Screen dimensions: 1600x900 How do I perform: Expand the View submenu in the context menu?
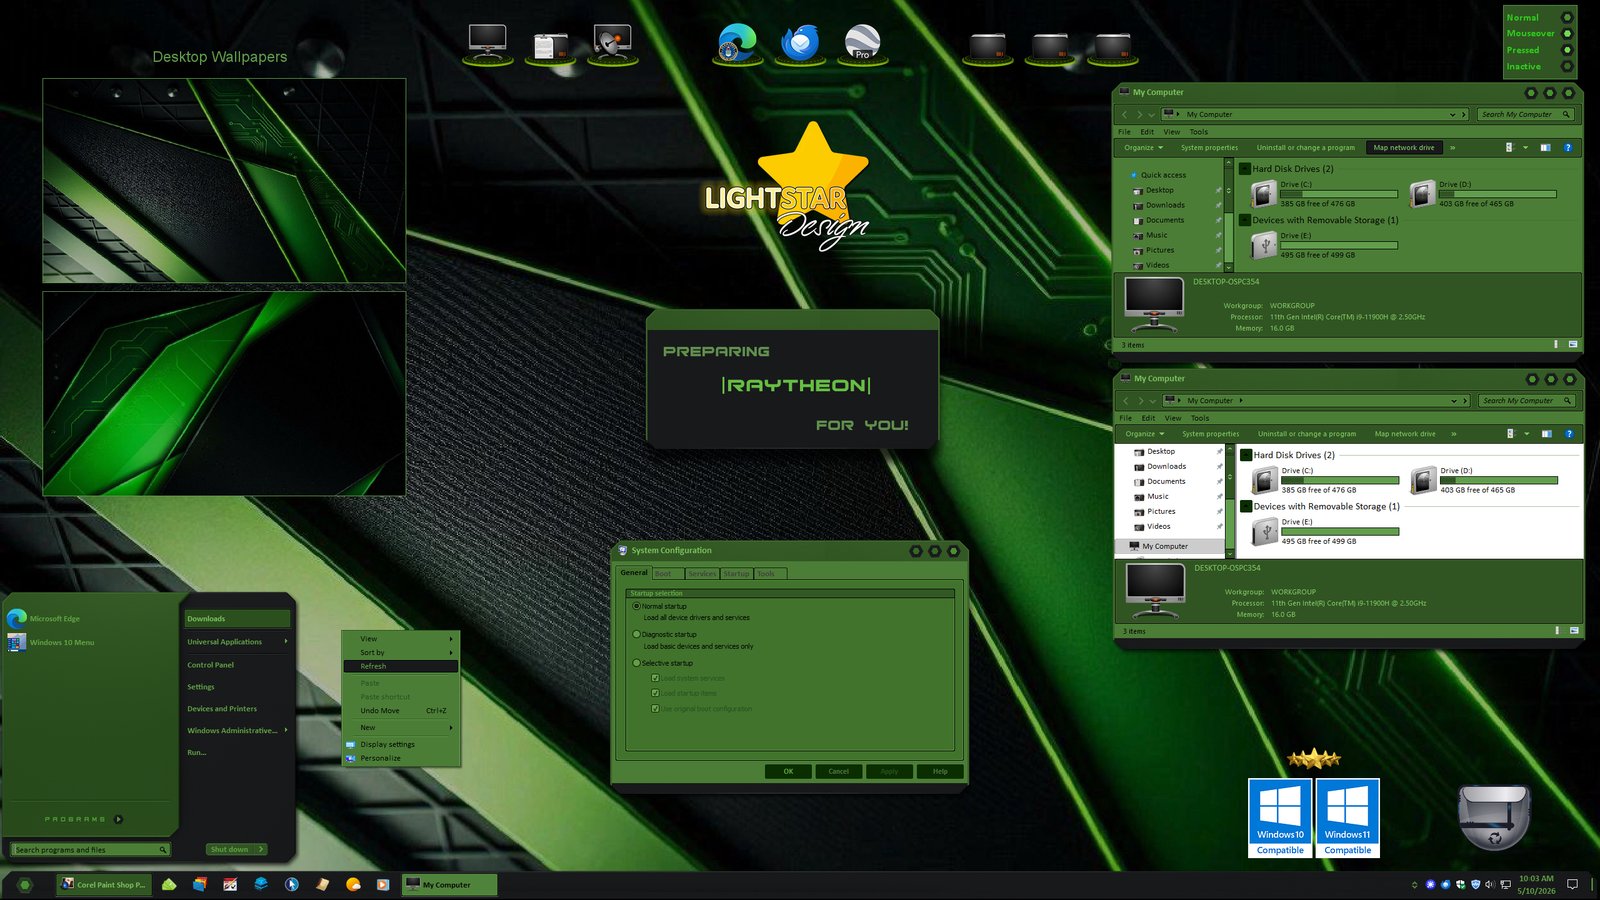pos(400,638)
